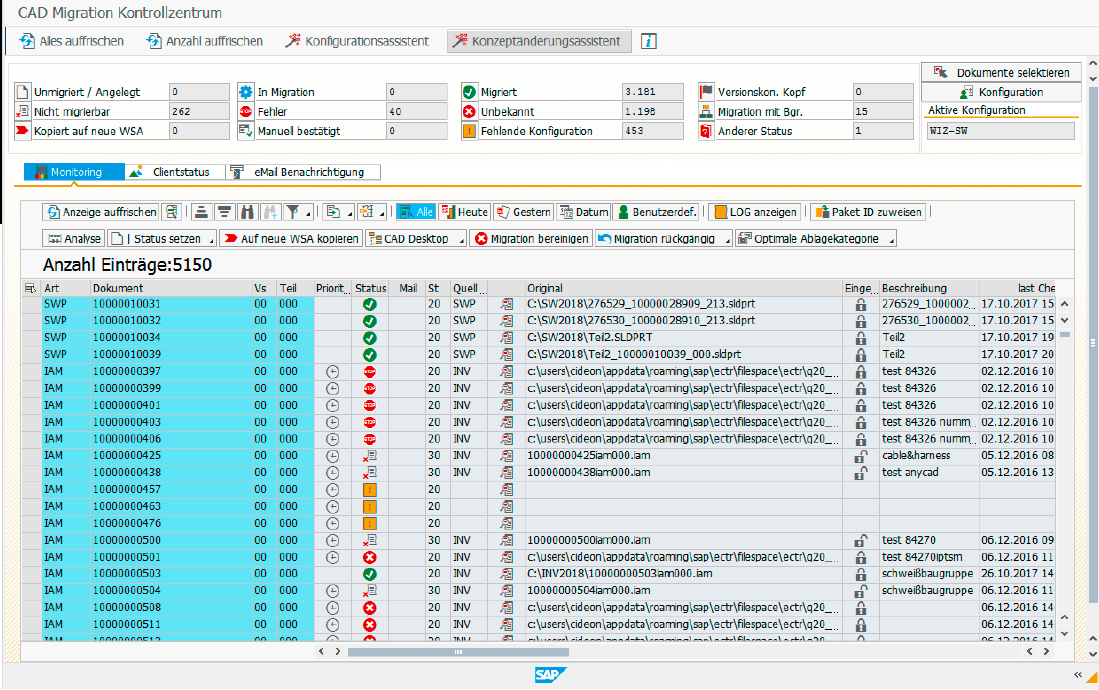Viewport: 1099px width, 690px height.
Task: Click Alles auffrischen in top toolbar
Action: point(71,41)
